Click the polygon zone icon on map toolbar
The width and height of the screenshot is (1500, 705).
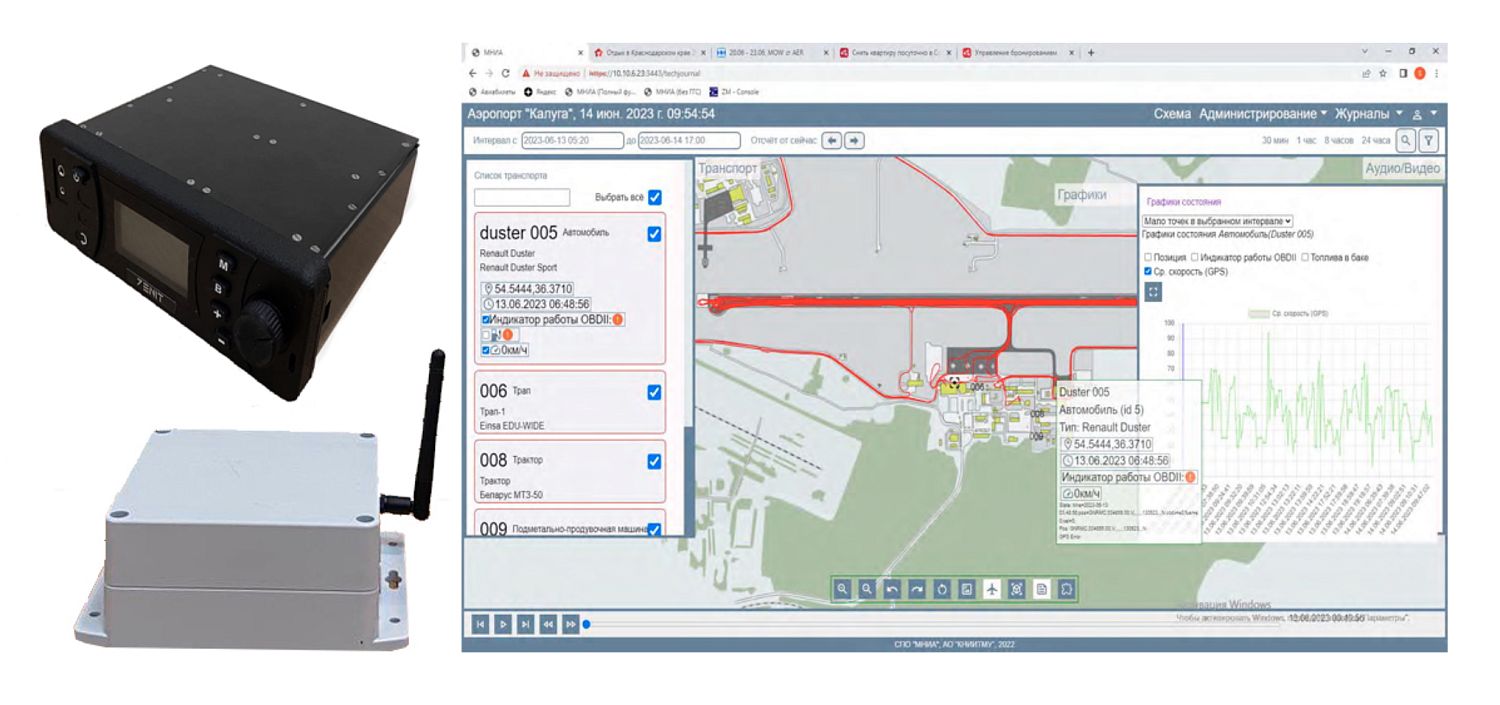click(1067, 590)
